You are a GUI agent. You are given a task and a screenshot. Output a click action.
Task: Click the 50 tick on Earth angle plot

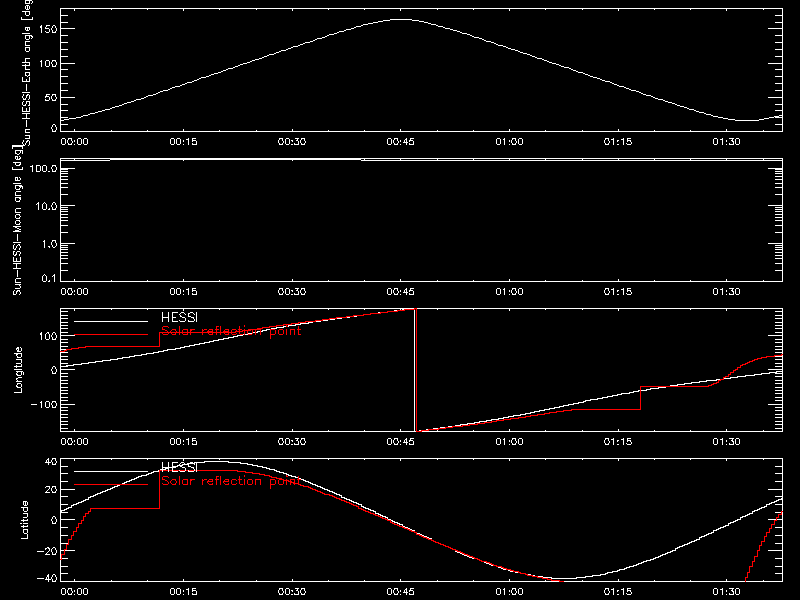coord(51,97)
